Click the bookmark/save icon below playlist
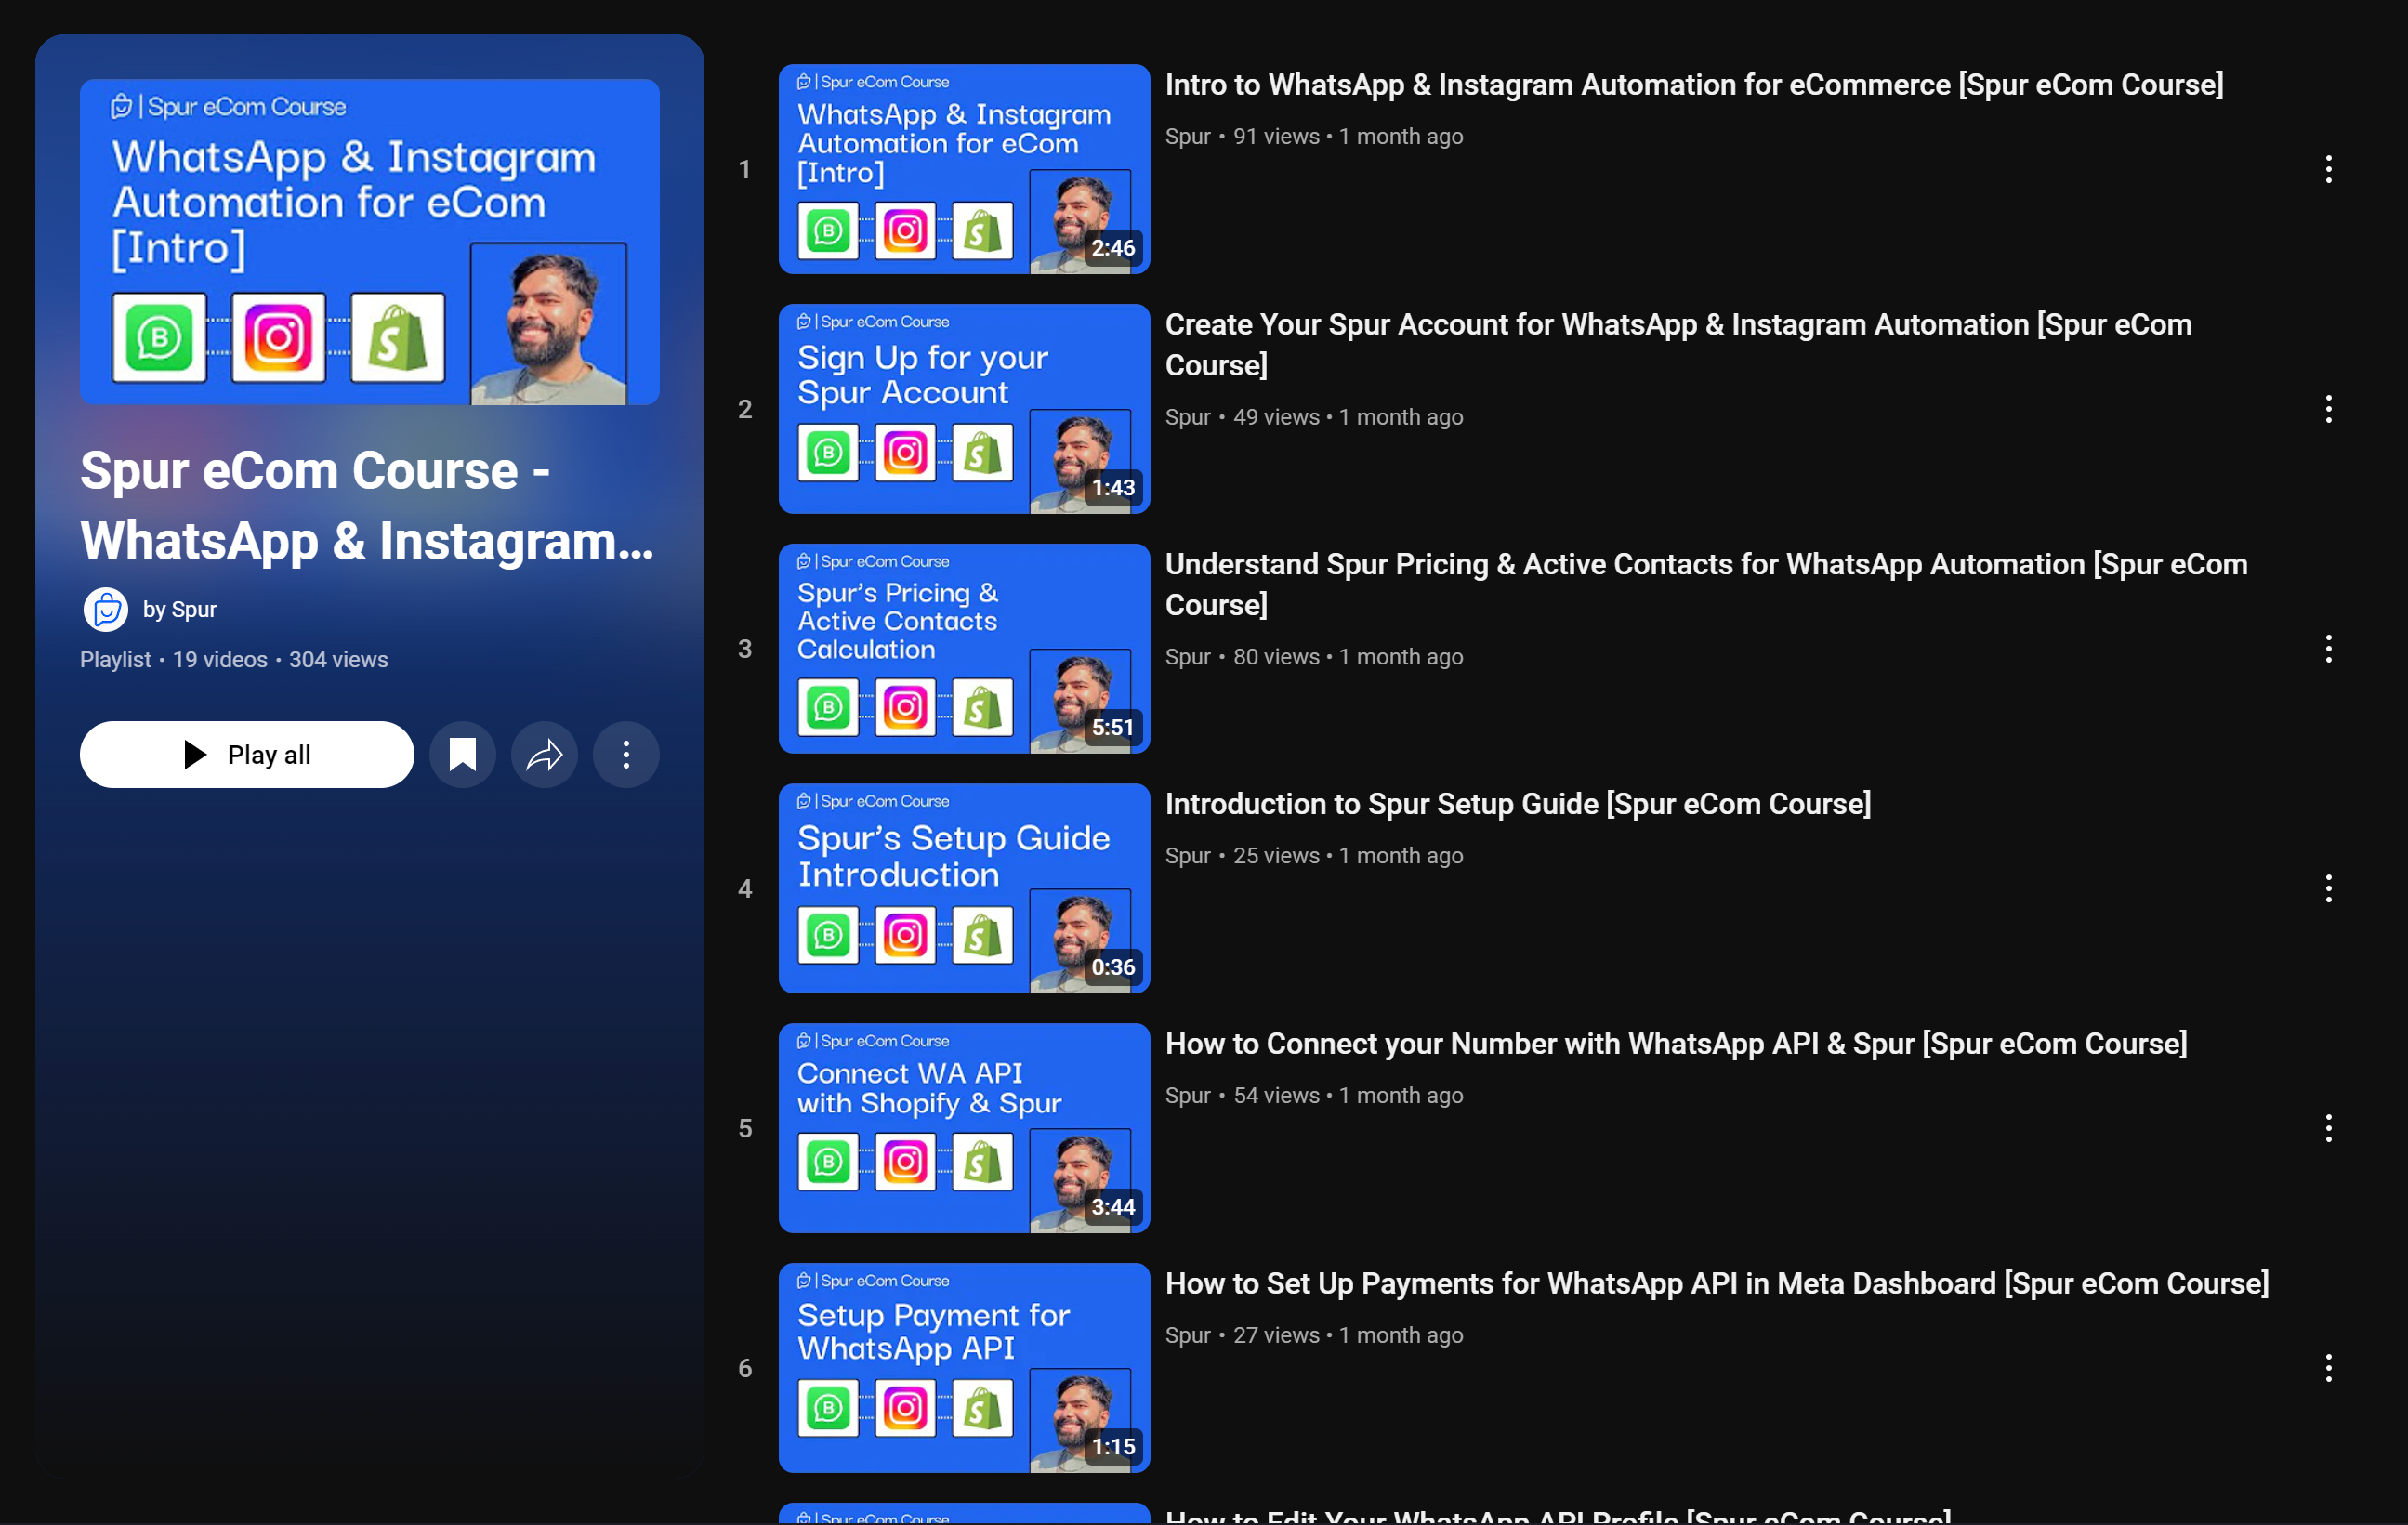The height and width of the screenshot is (1525, 2408). pyautogui.click(x=462, y=755)
